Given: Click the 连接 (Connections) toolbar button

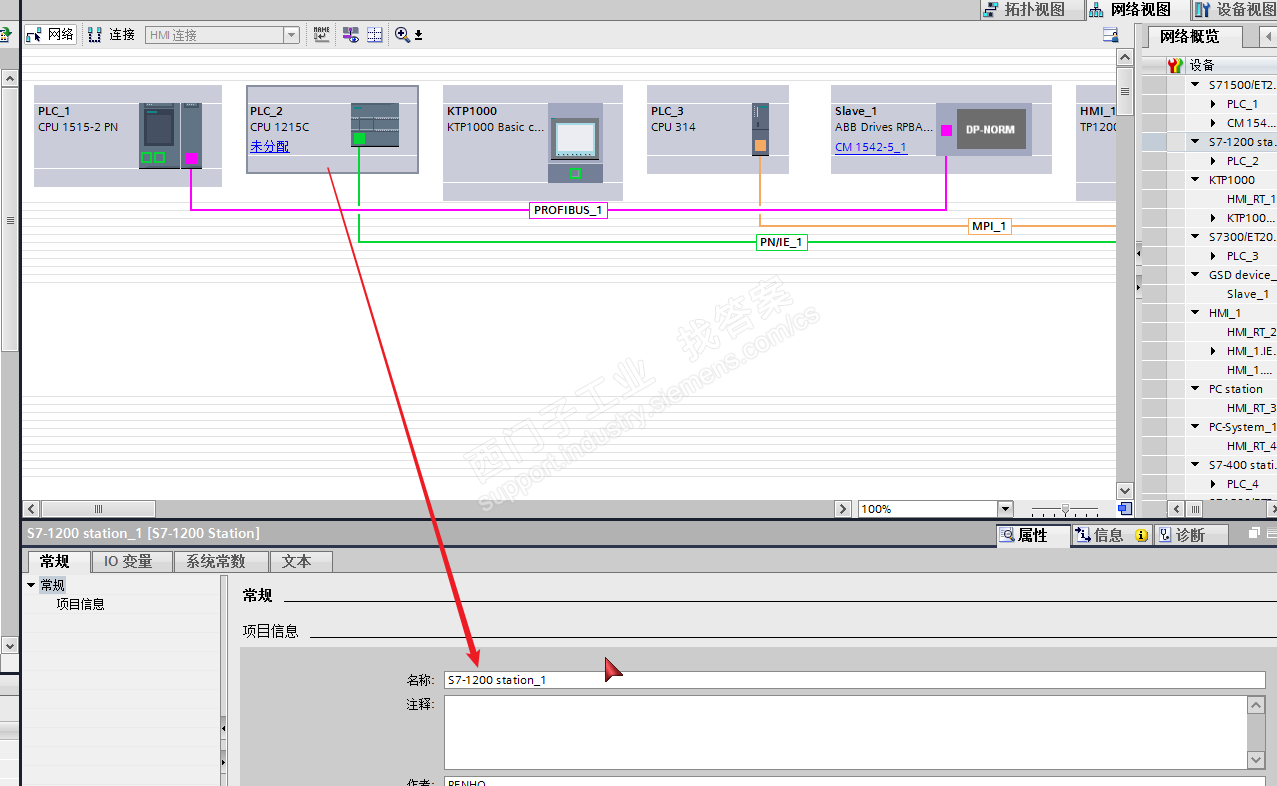Looking at the screenshot, I should (111, 34).
